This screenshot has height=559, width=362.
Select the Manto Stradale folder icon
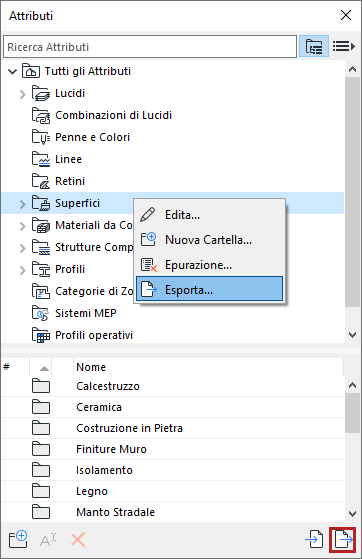(41, 512)
